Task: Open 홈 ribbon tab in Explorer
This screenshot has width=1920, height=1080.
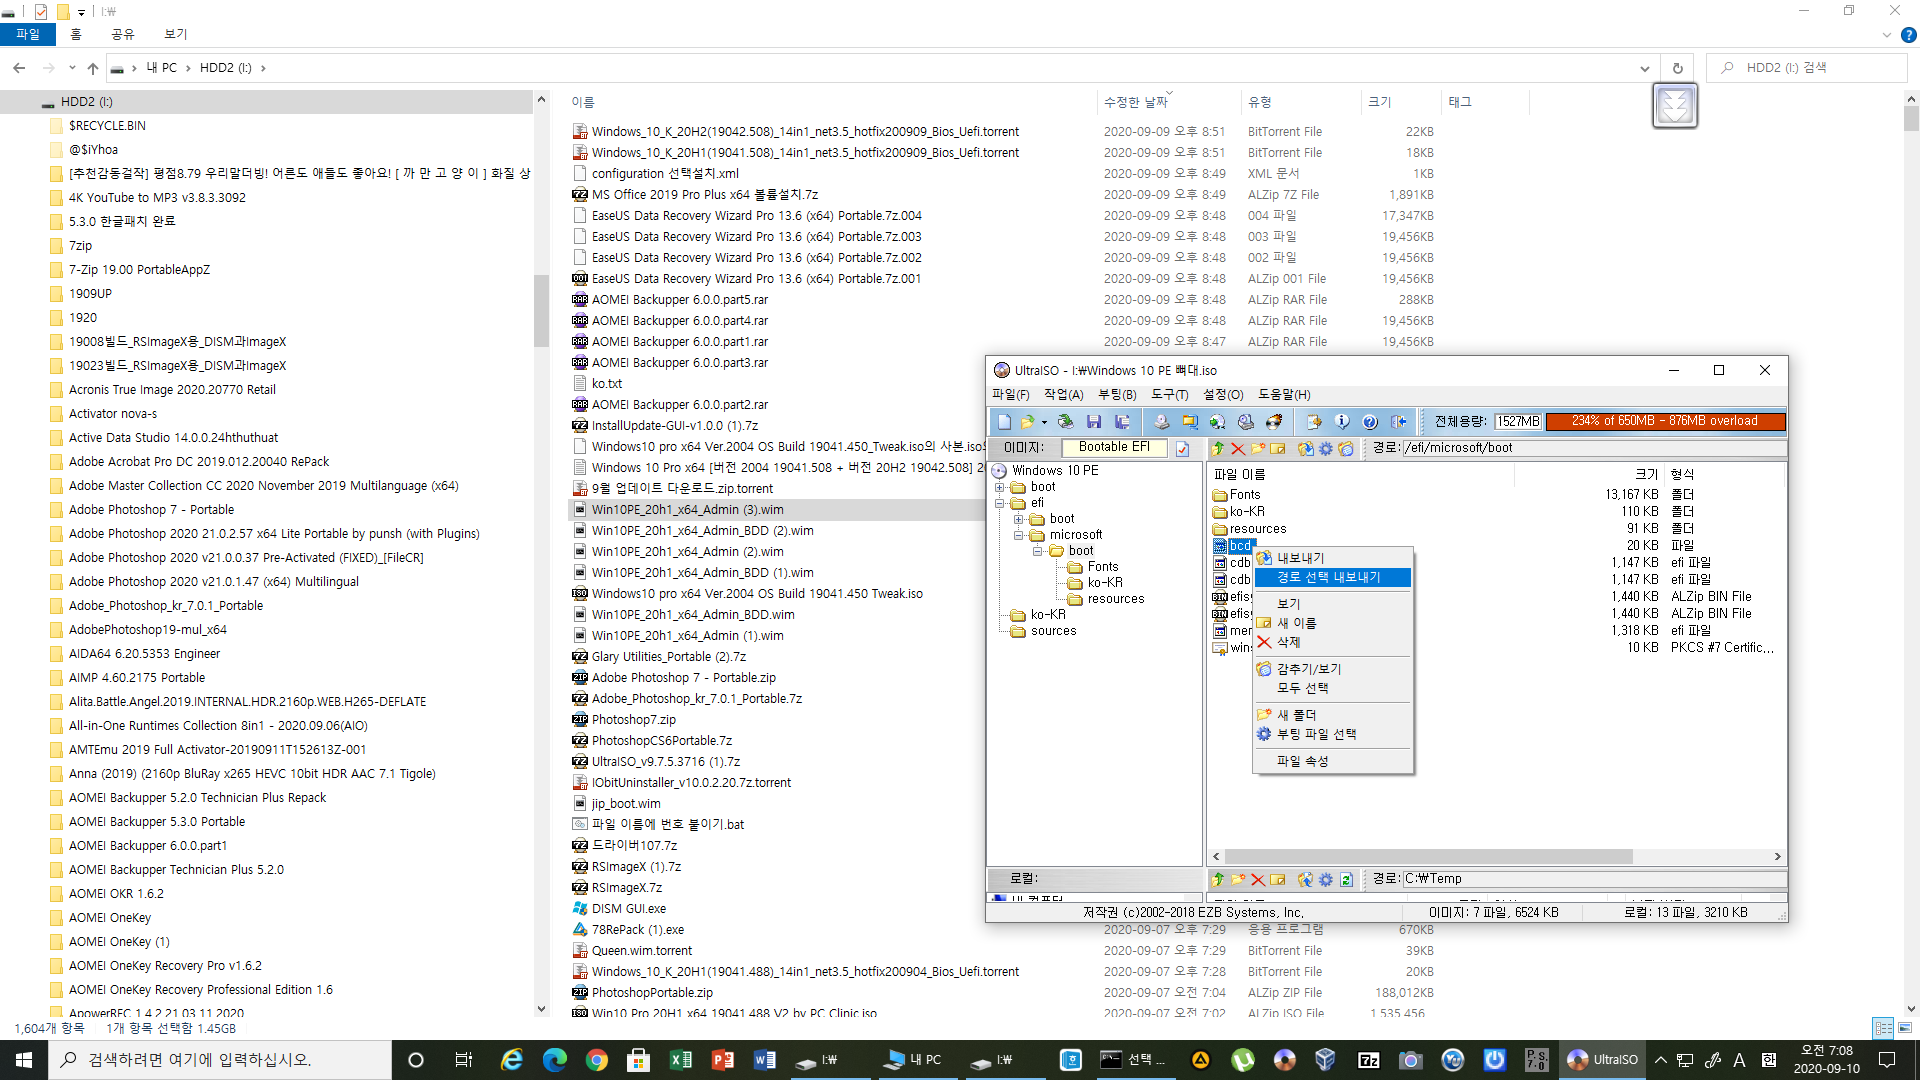Action: (x=76, y=34)
